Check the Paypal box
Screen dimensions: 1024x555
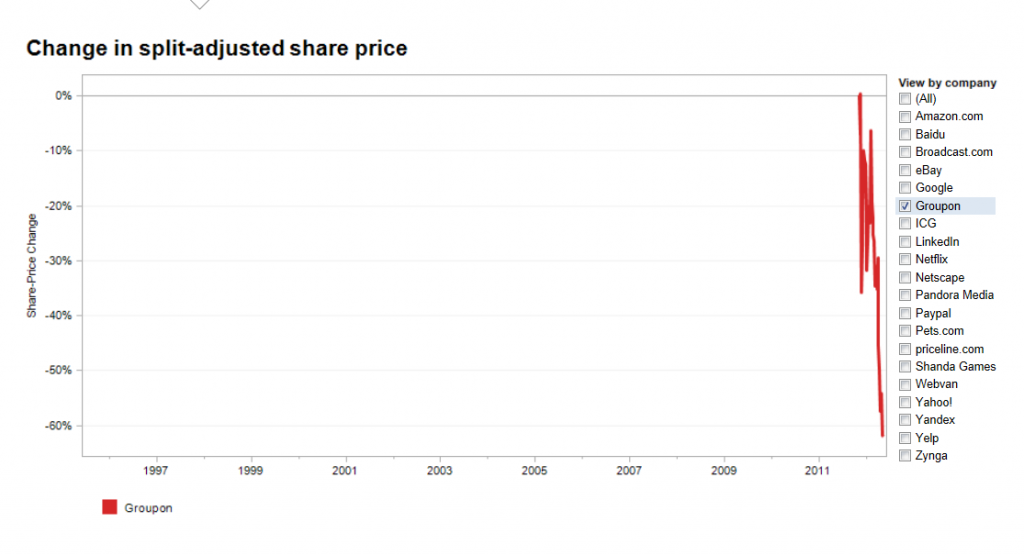click(905, 314)
